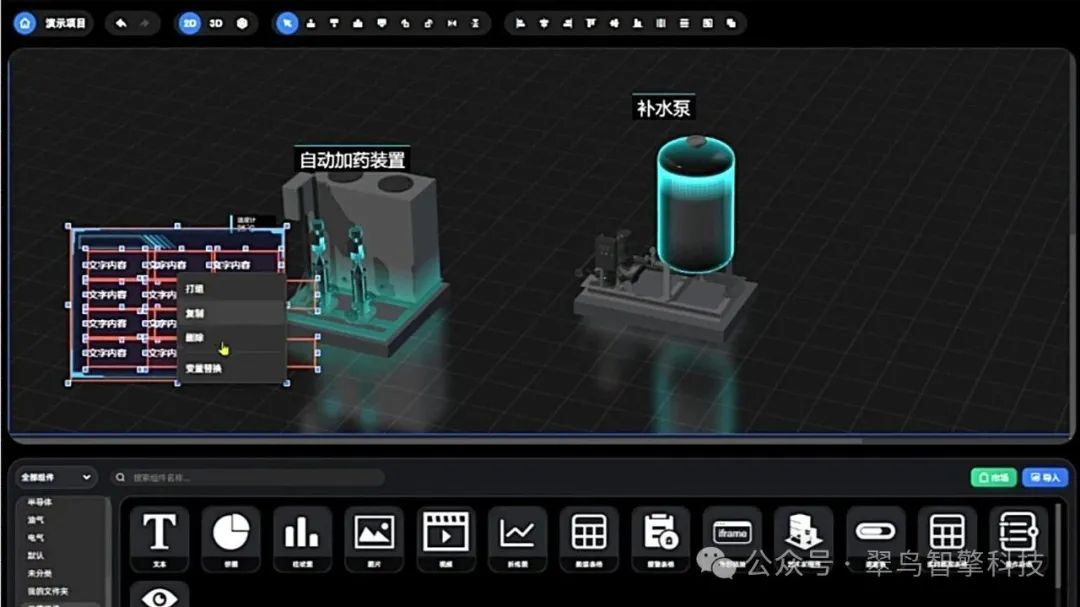The image size is (1080, 607).
Task: Click the align vertical centers icon
Action: 614,23
